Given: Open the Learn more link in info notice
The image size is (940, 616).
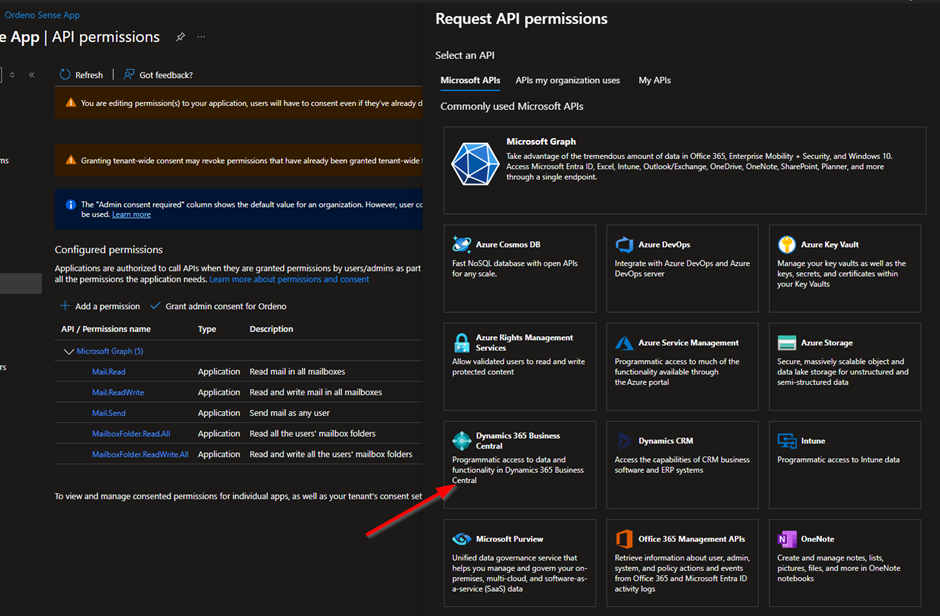Looking at the screenshot, I should click(131, 215).
